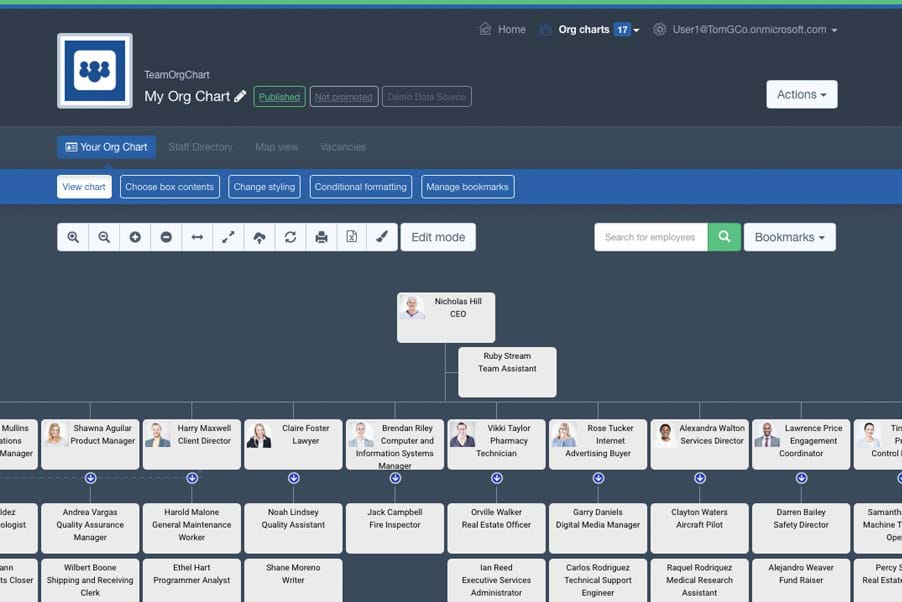Open the Actions dropdown menu

801,94
